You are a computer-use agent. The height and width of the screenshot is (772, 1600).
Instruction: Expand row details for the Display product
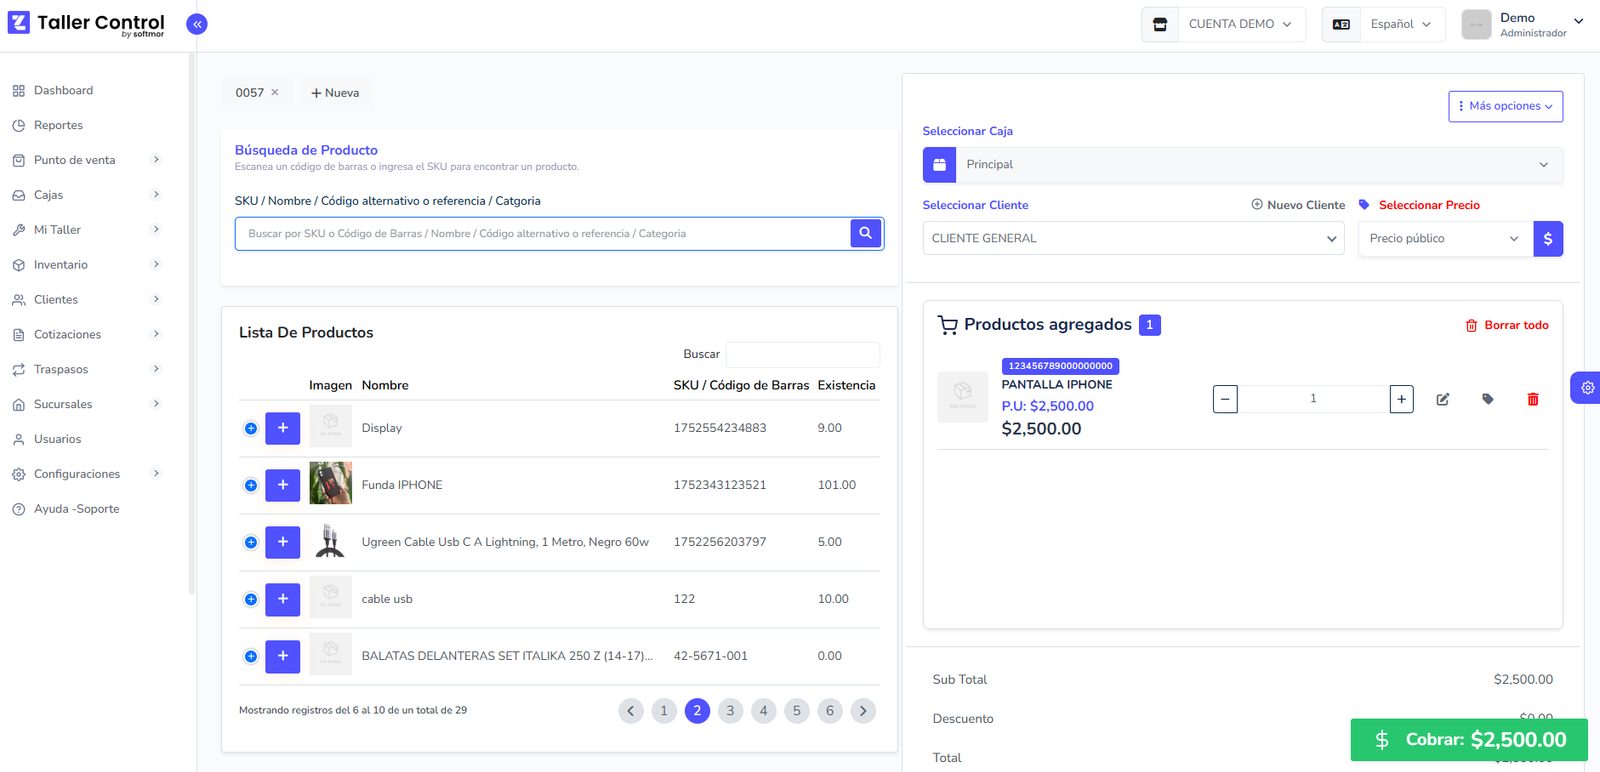pyautogui.click(x=251, y=428)
